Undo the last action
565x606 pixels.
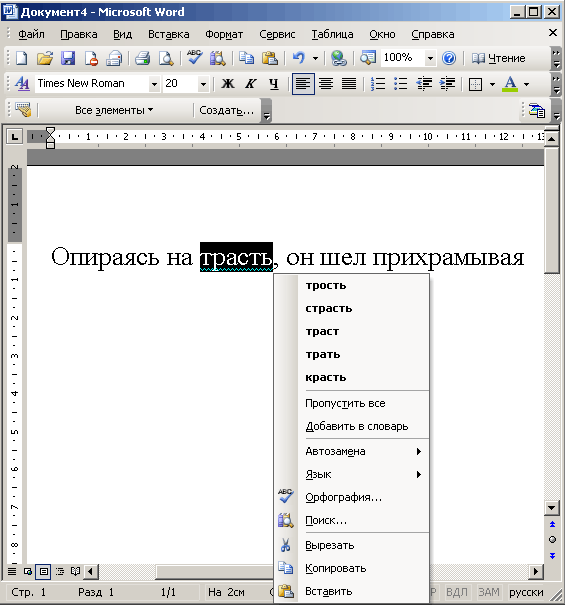coord(298,58)
